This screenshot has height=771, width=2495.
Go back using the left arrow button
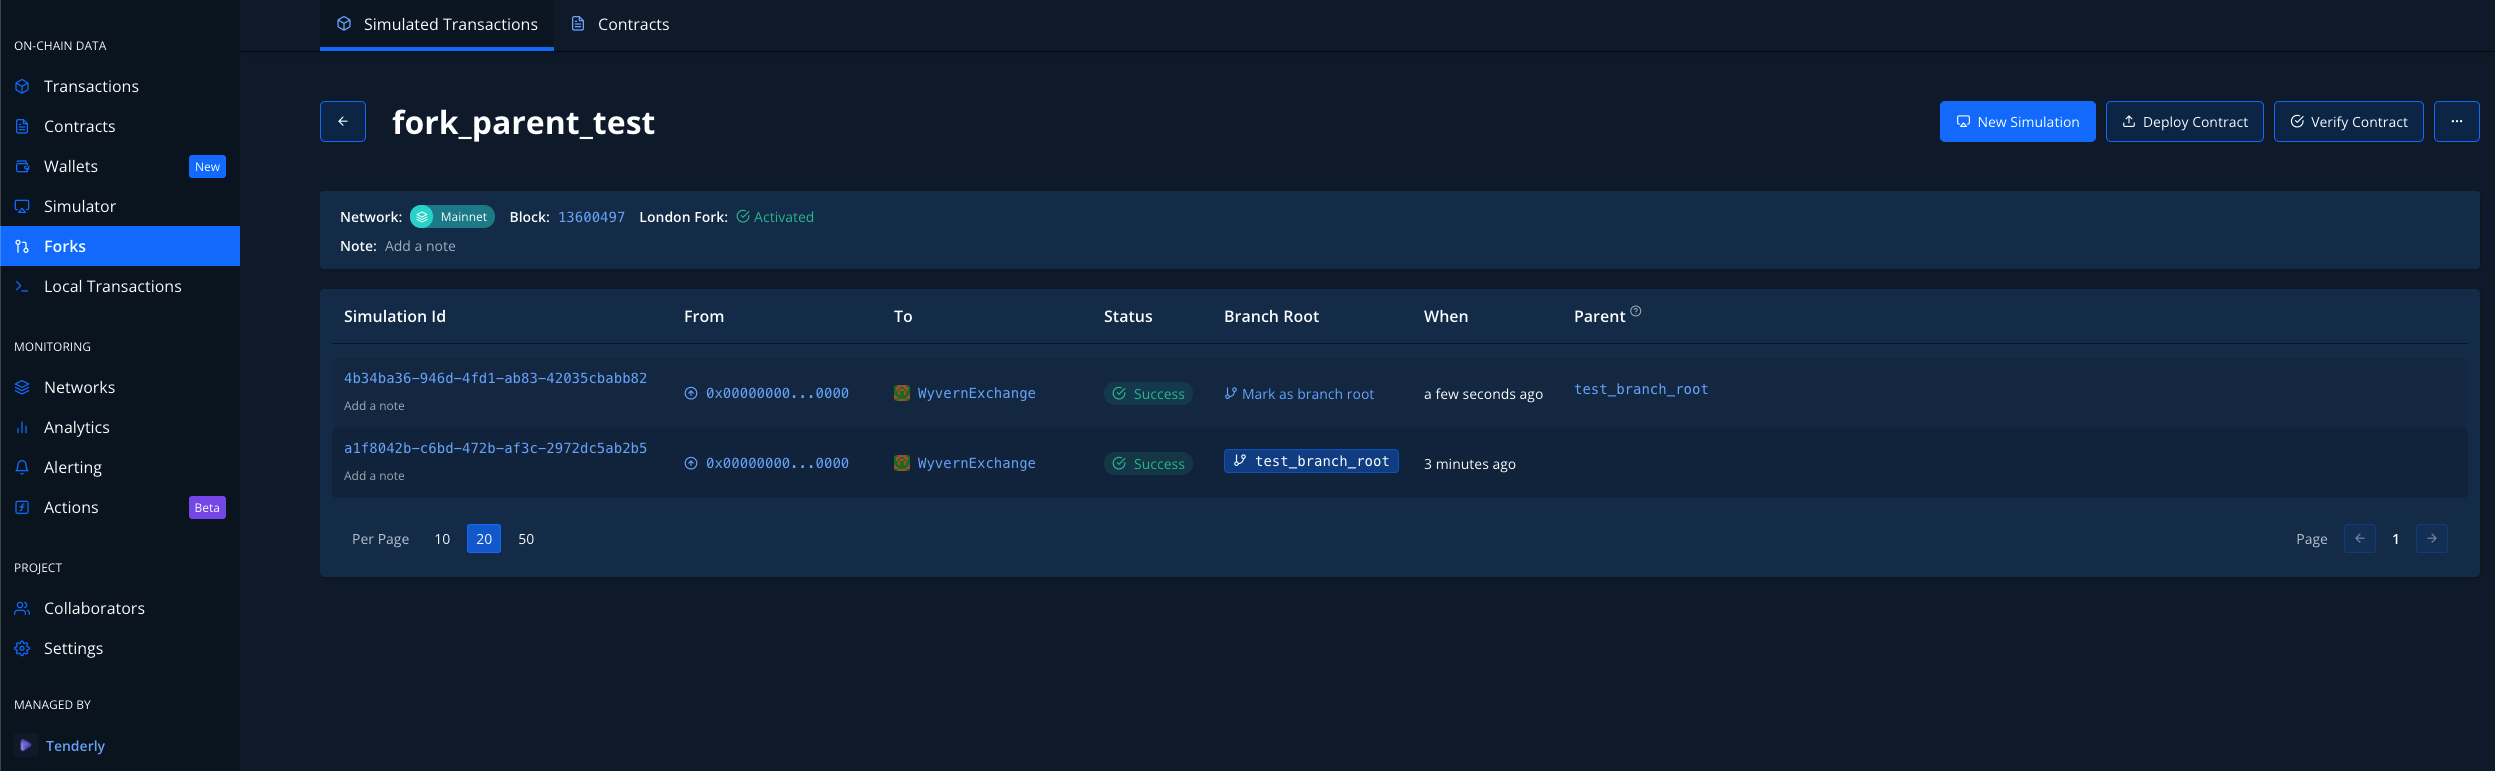coord(343,121)
